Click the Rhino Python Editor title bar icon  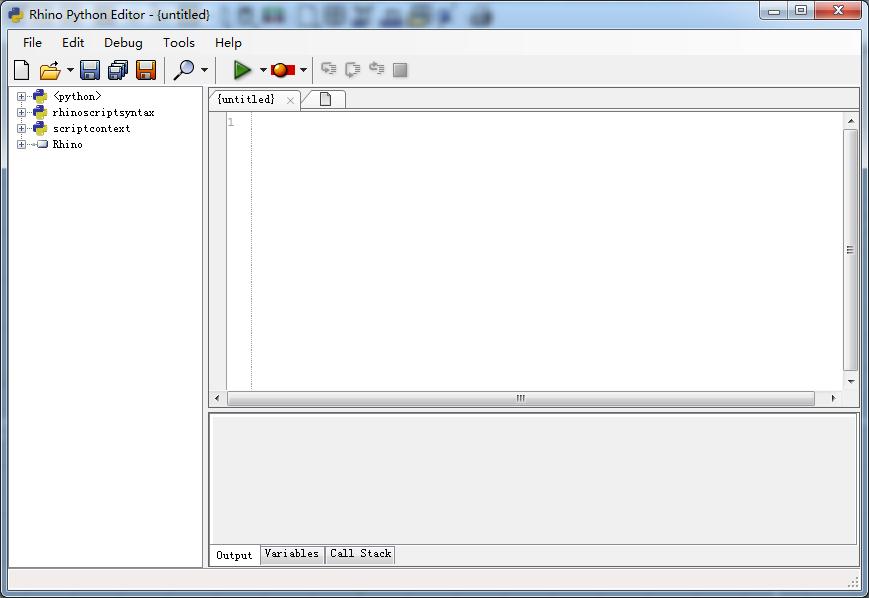(x=16, y=15)
